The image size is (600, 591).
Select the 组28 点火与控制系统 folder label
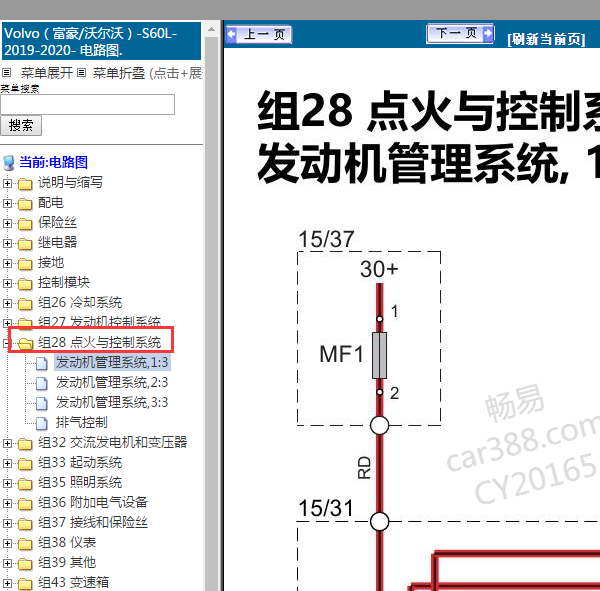tap(99, 342)
